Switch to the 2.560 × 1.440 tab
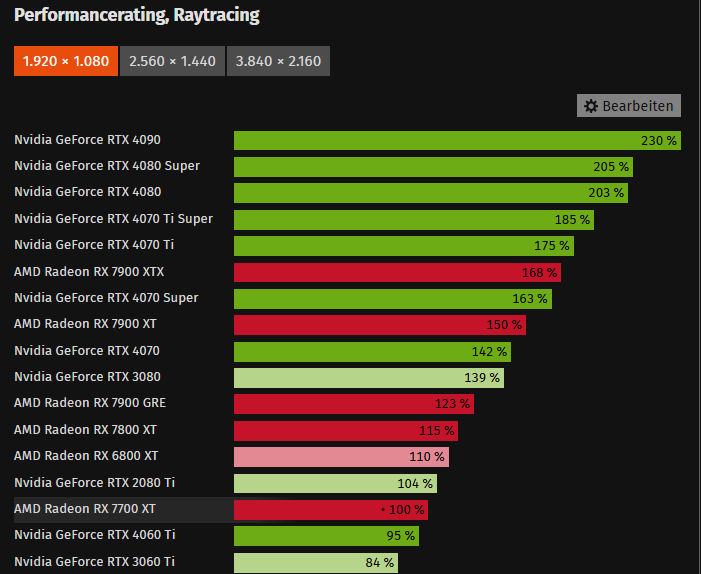The height and width of the screenshot is (574, 701). click(x=172, y=61)
